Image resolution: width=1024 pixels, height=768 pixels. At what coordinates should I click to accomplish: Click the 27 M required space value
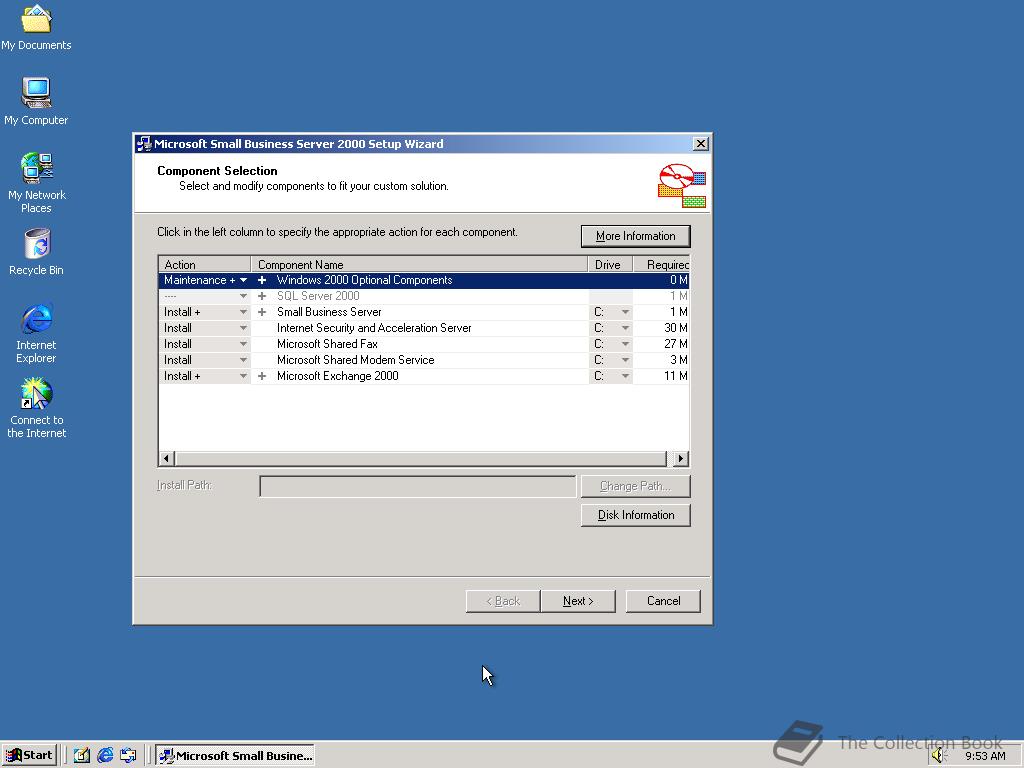point(675,344)
